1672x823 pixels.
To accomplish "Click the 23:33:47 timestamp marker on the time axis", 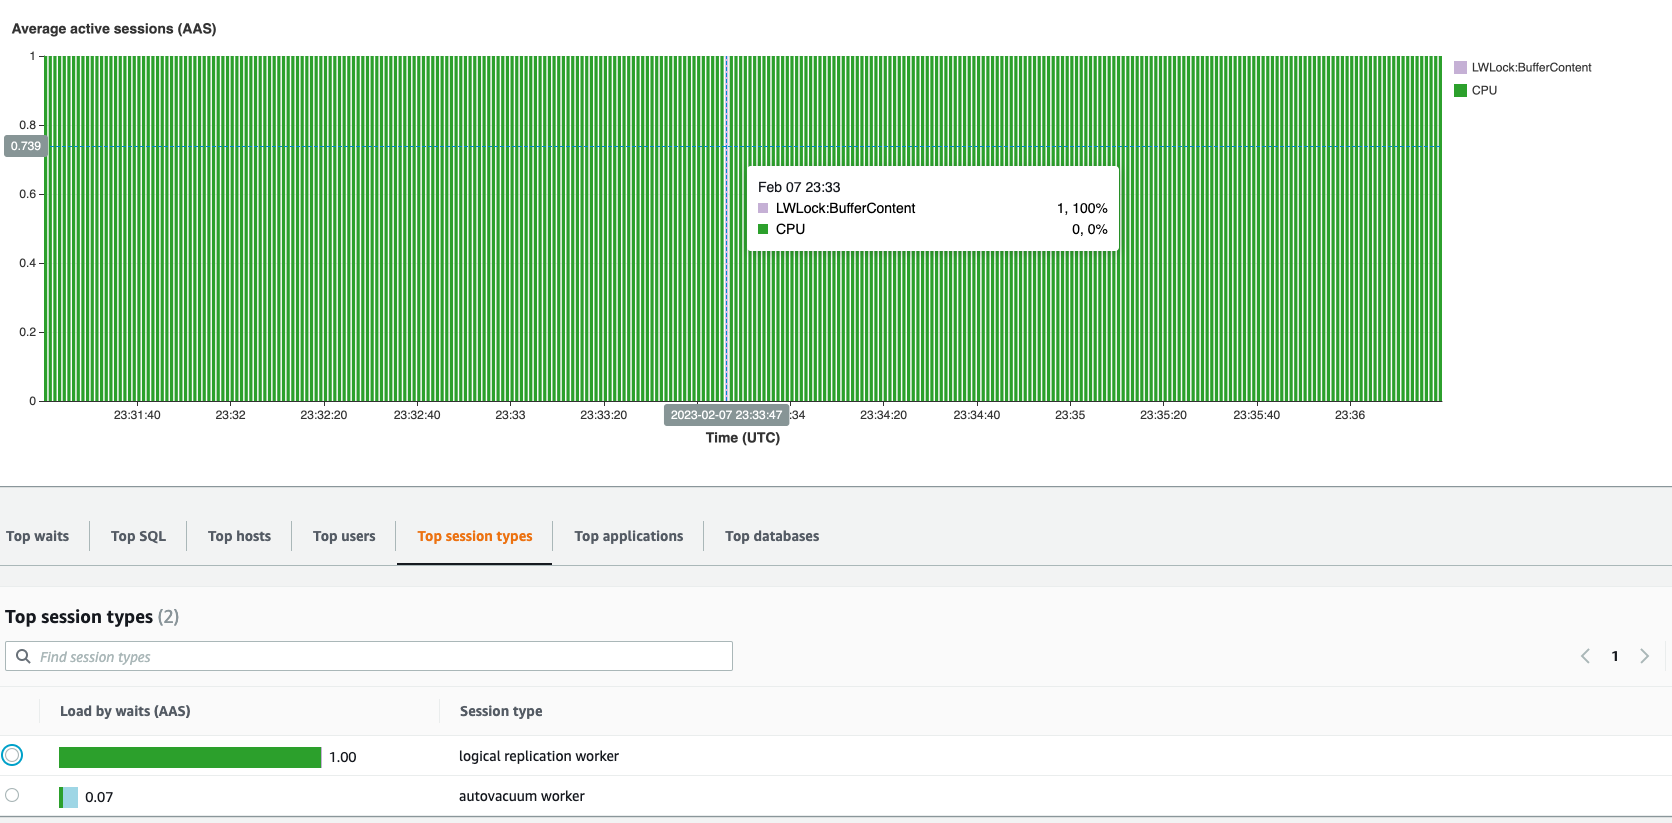I will coord(726,415).
